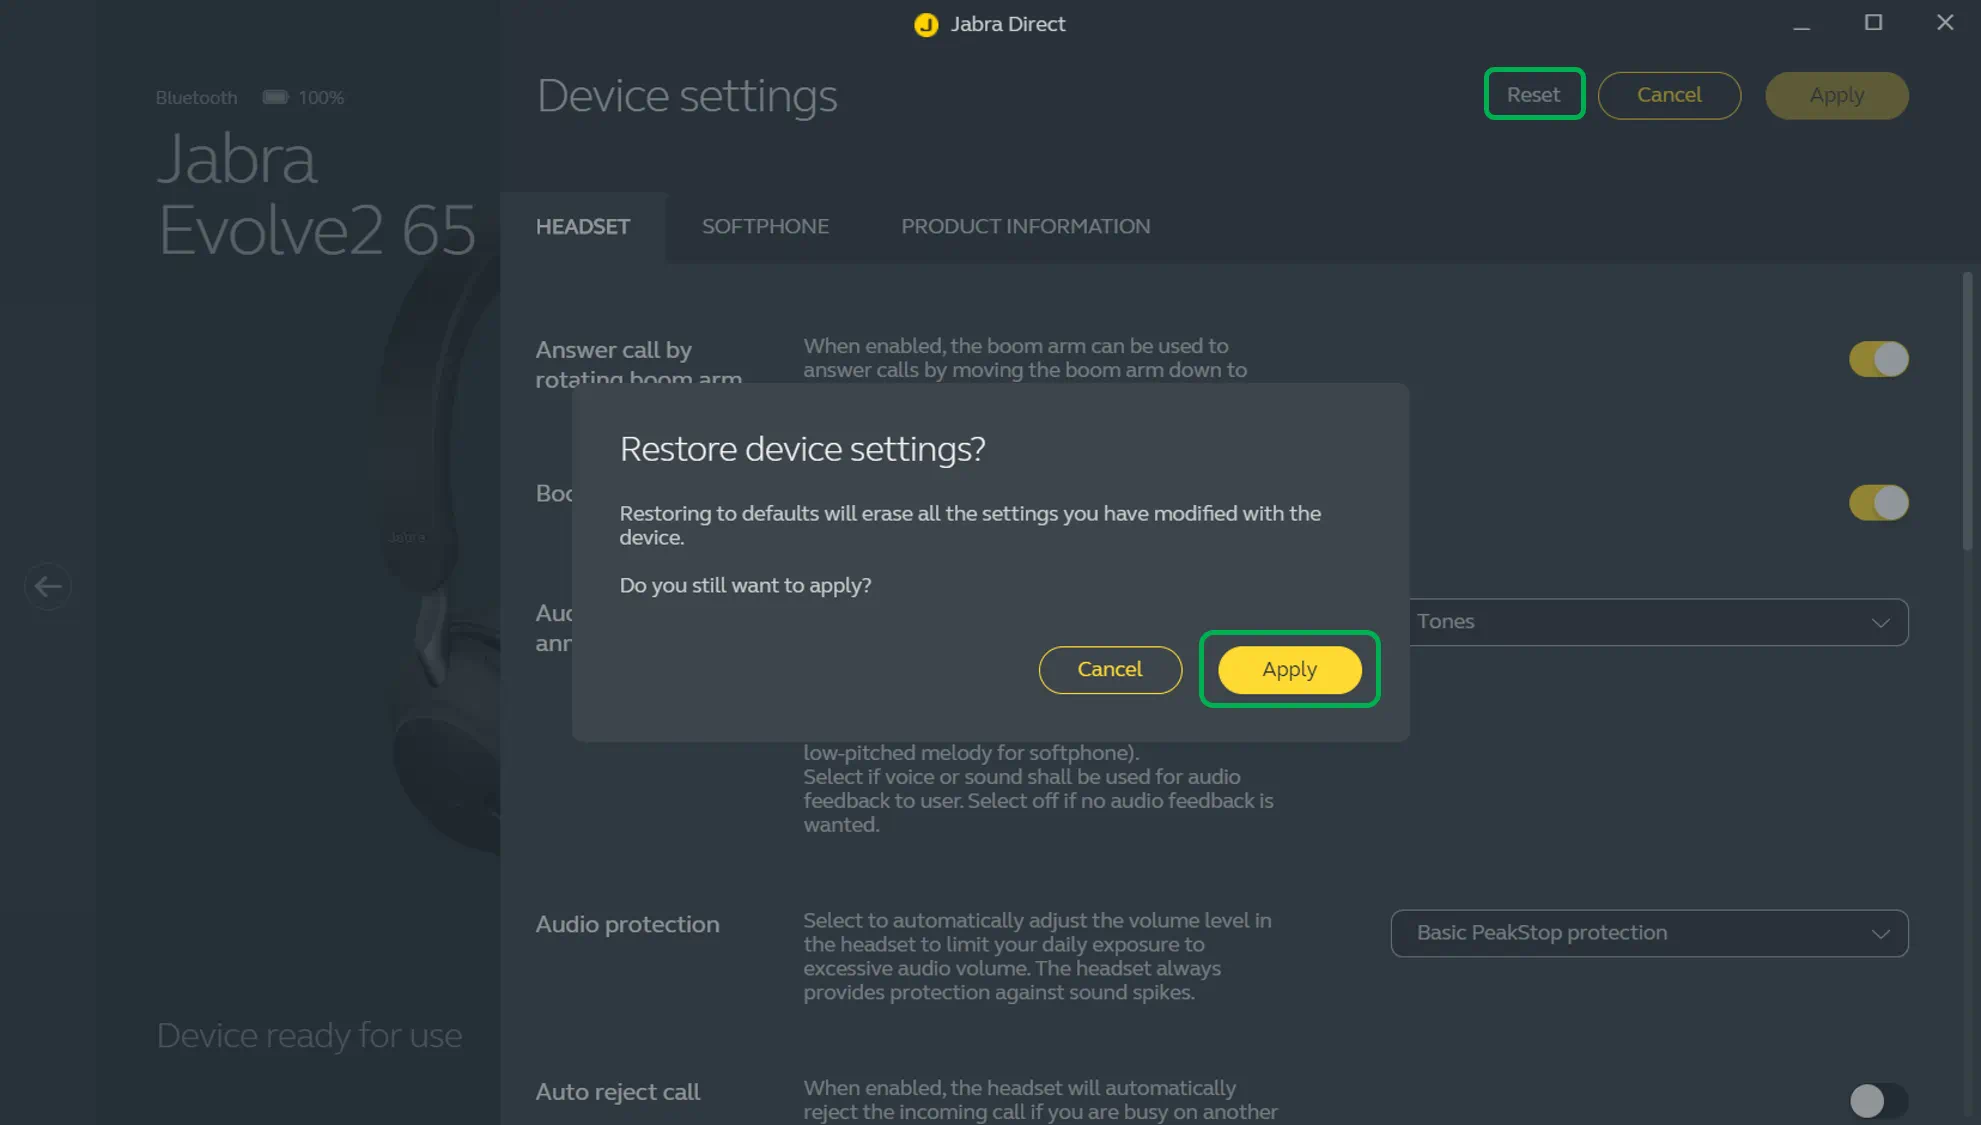Switch to the SOFTPHONE tab
Screen dimensions: 1981x1125
pos(765,227)
